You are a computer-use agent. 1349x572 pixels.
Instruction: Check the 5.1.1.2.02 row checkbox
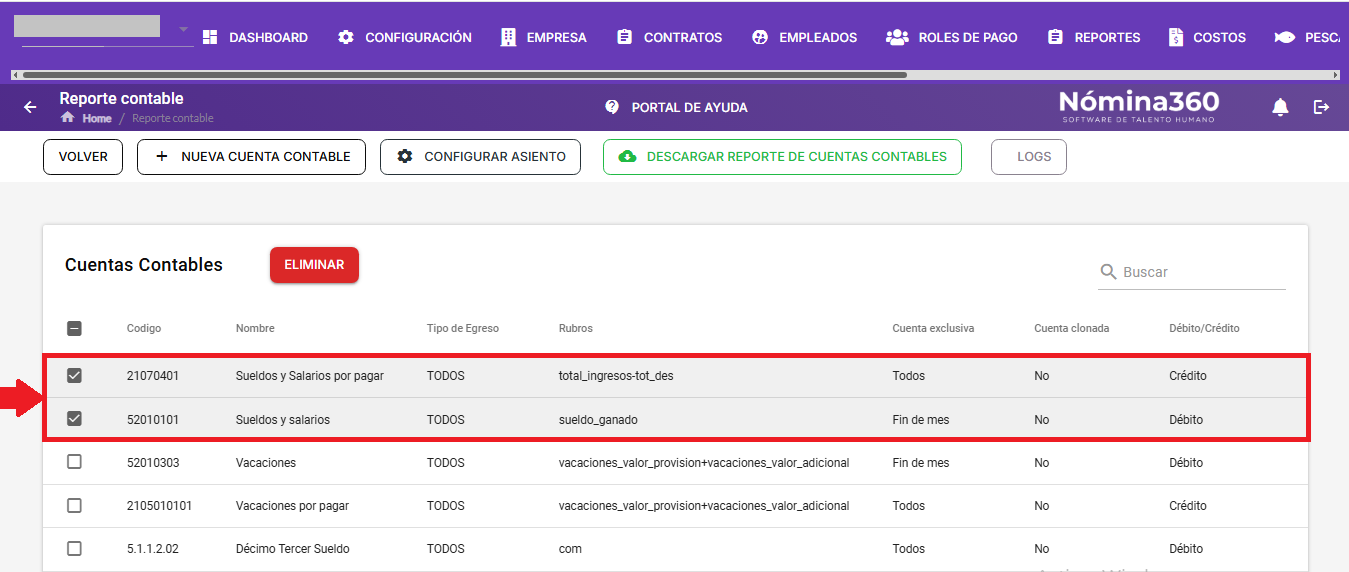pyautogui.click(x=74, y=548)
